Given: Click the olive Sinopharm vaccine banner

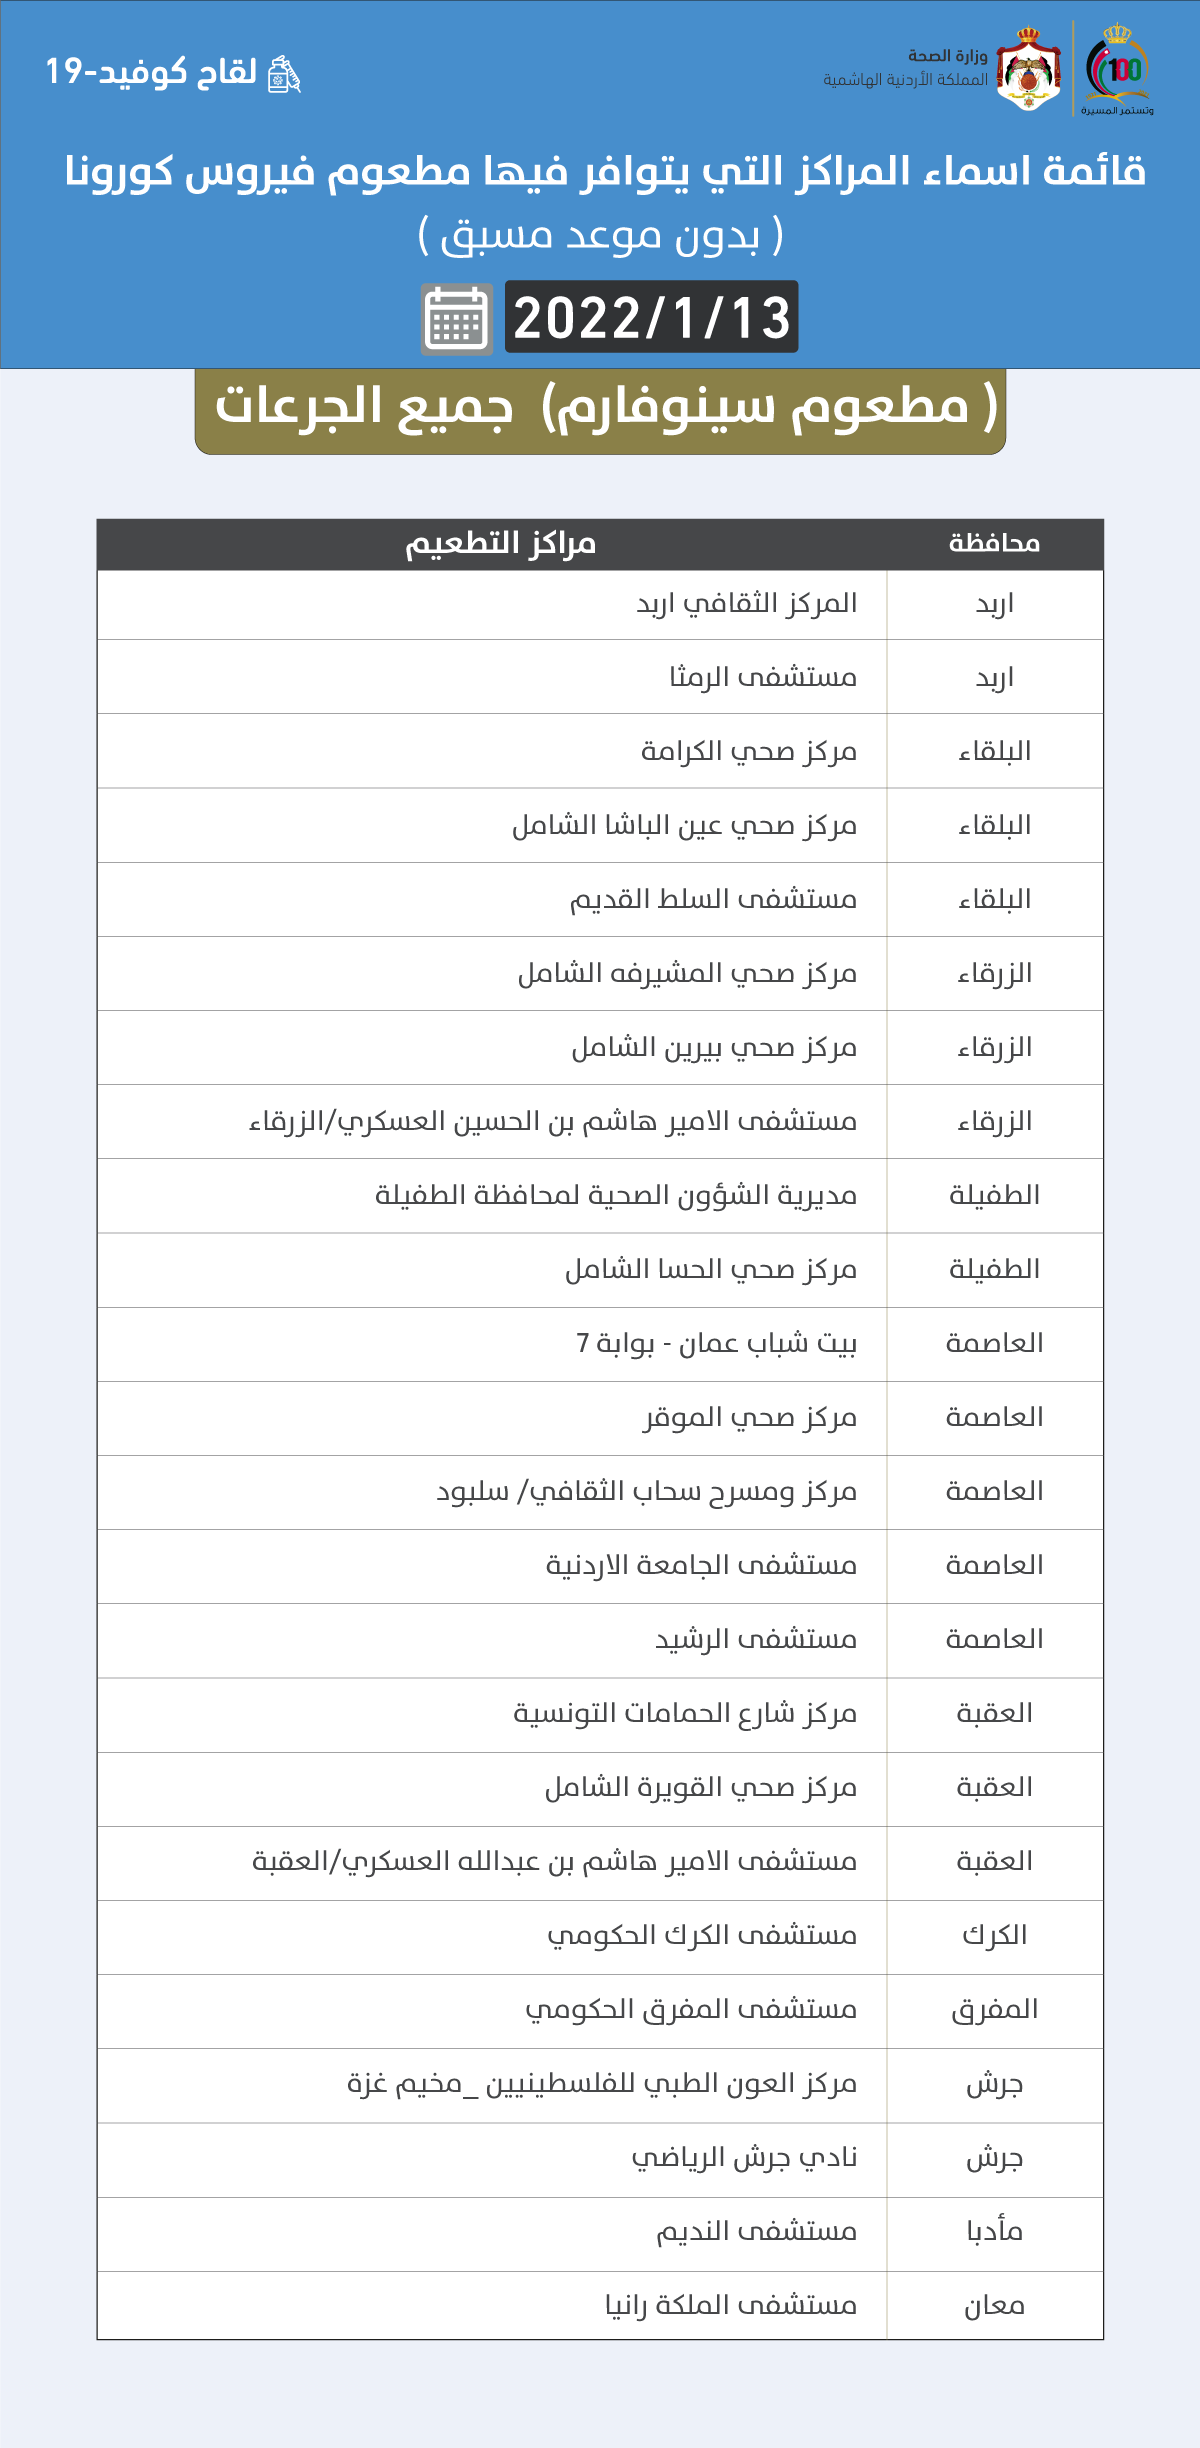Looking at the screenshot, I should coord(600,409).
